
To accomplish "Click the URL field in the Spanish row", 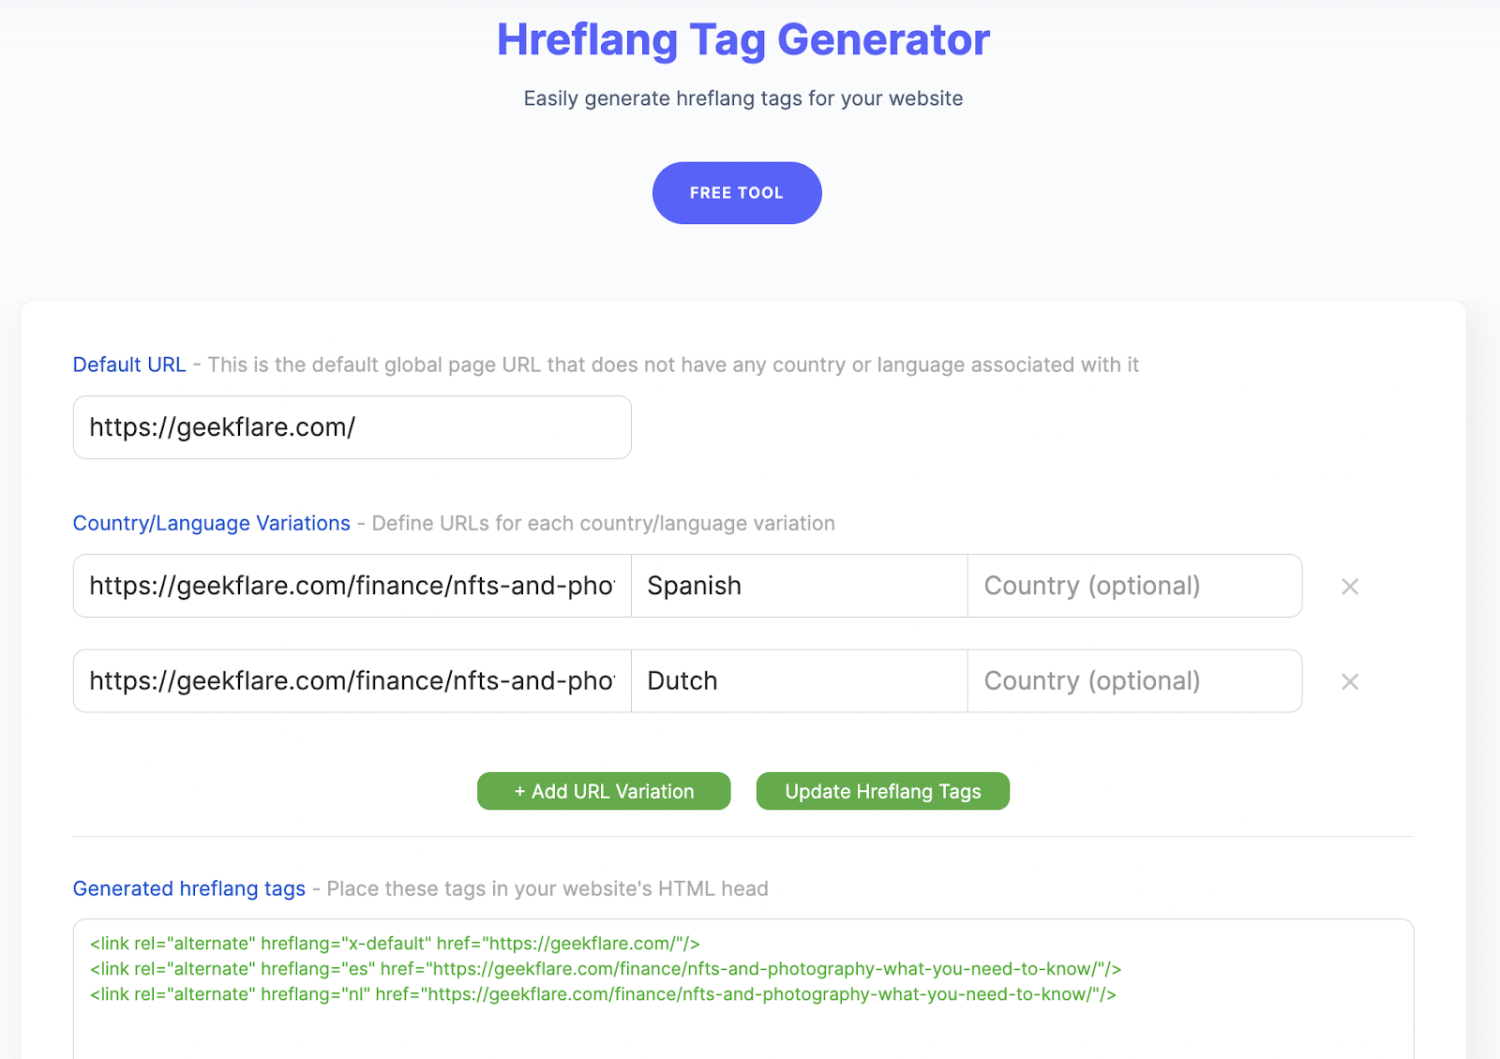I will coord(351,586).
